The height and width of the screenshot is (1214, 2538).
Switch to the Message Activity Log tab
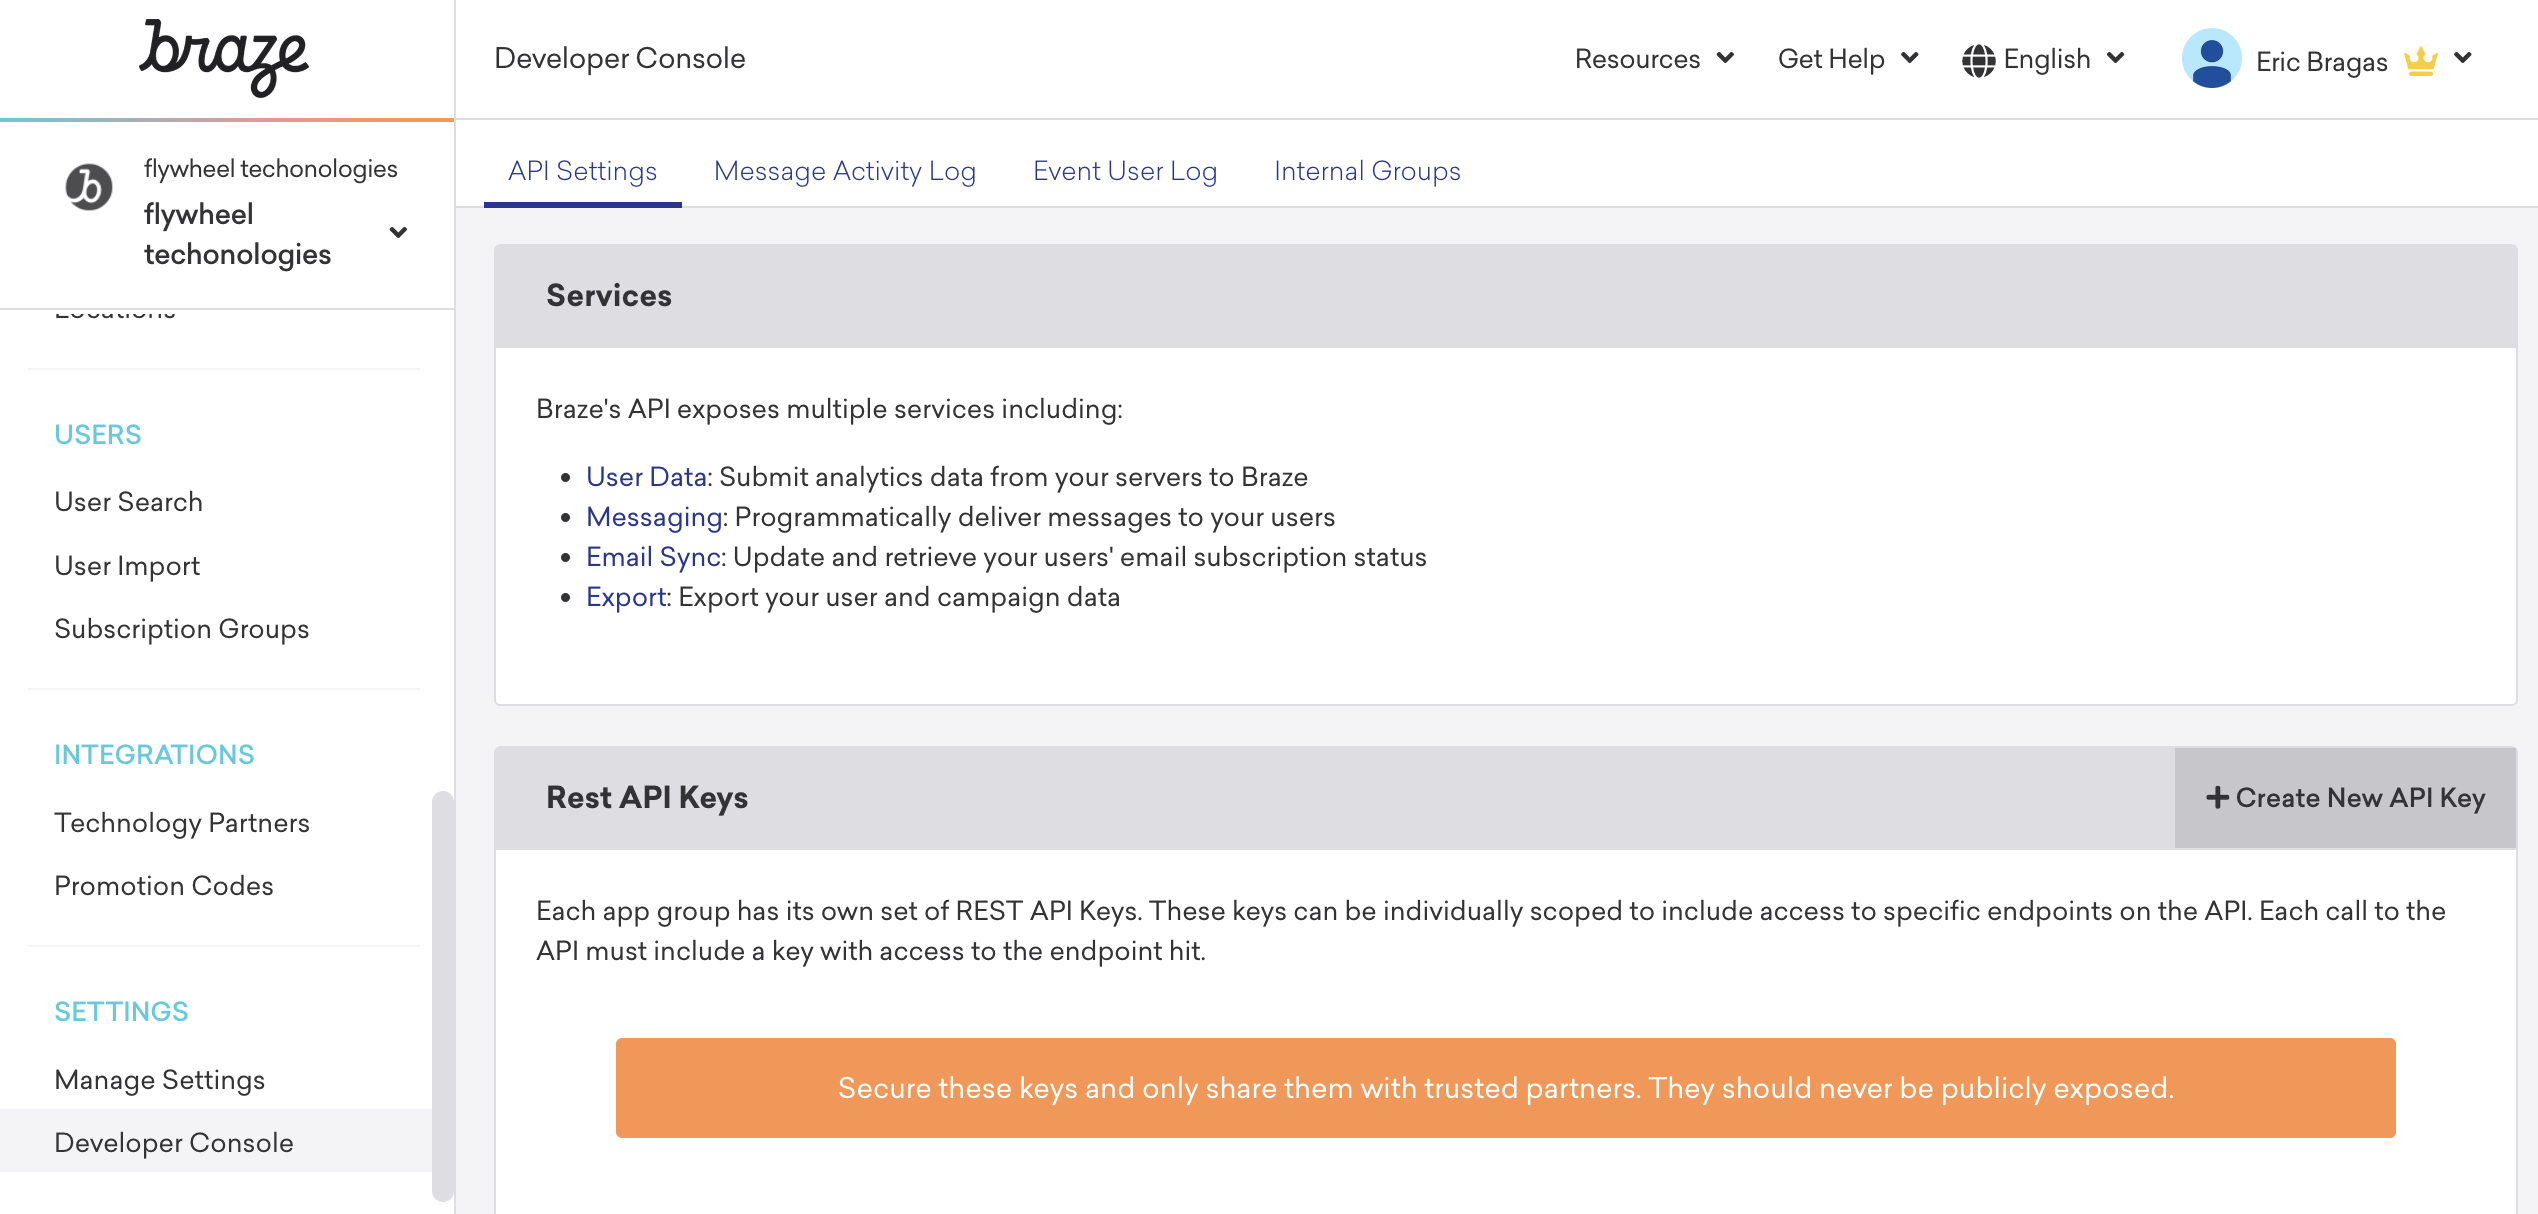tap(845, 171)
